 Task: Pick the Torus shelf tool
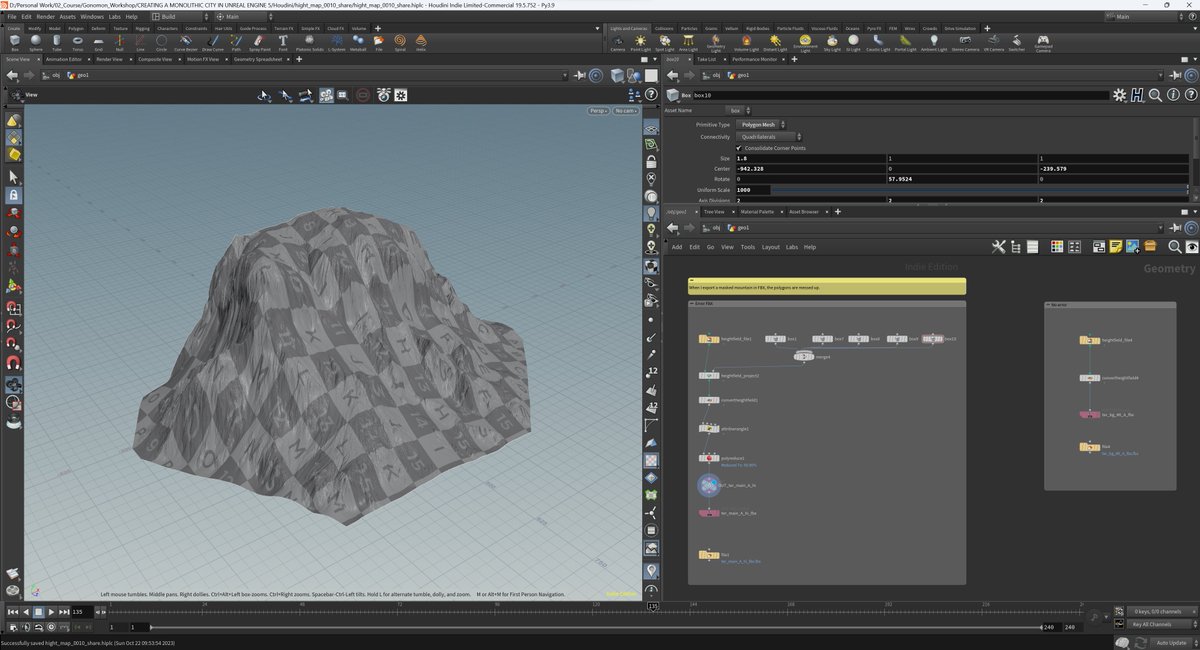coord(77,42)
